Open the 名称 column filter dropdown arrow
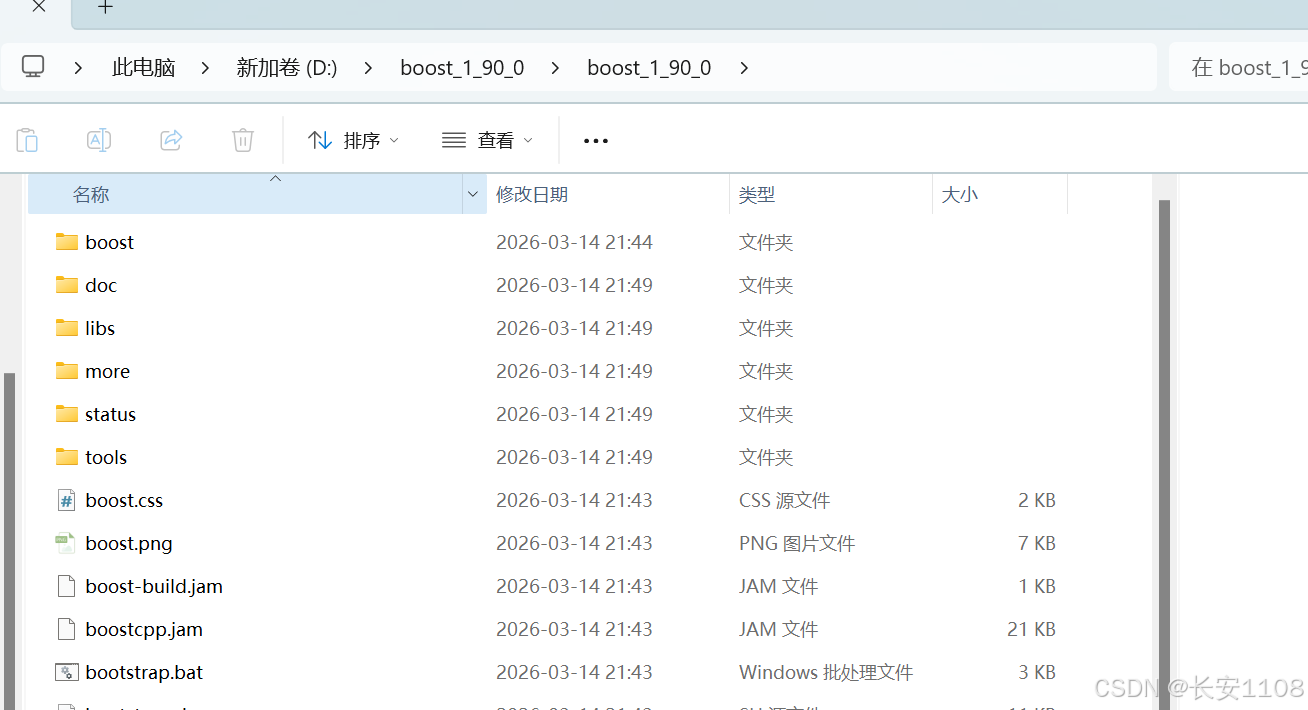1308x710 pixels. coord(473,194)
